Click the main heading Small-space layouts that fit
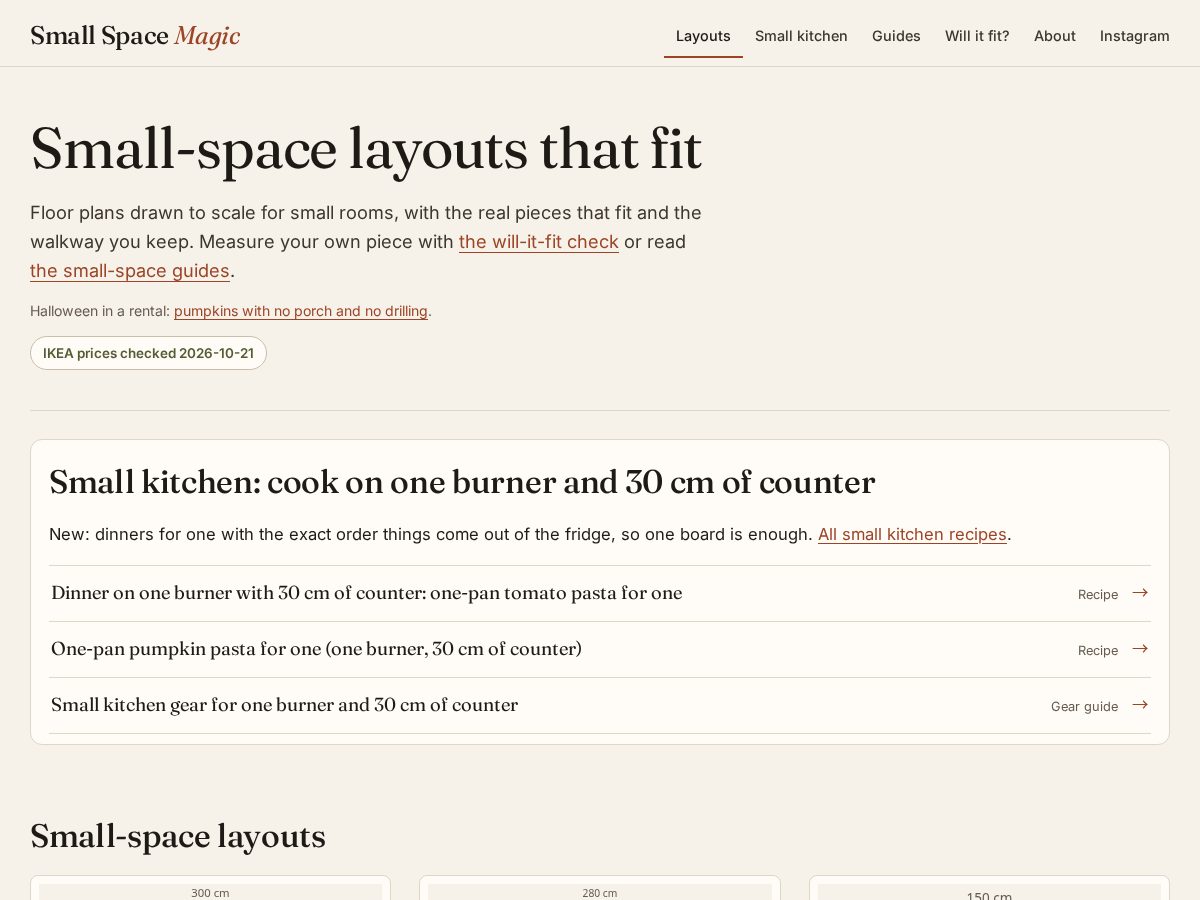Viewport: 1200px width, 900px height. pyautogui.click(x=366, y=149)
